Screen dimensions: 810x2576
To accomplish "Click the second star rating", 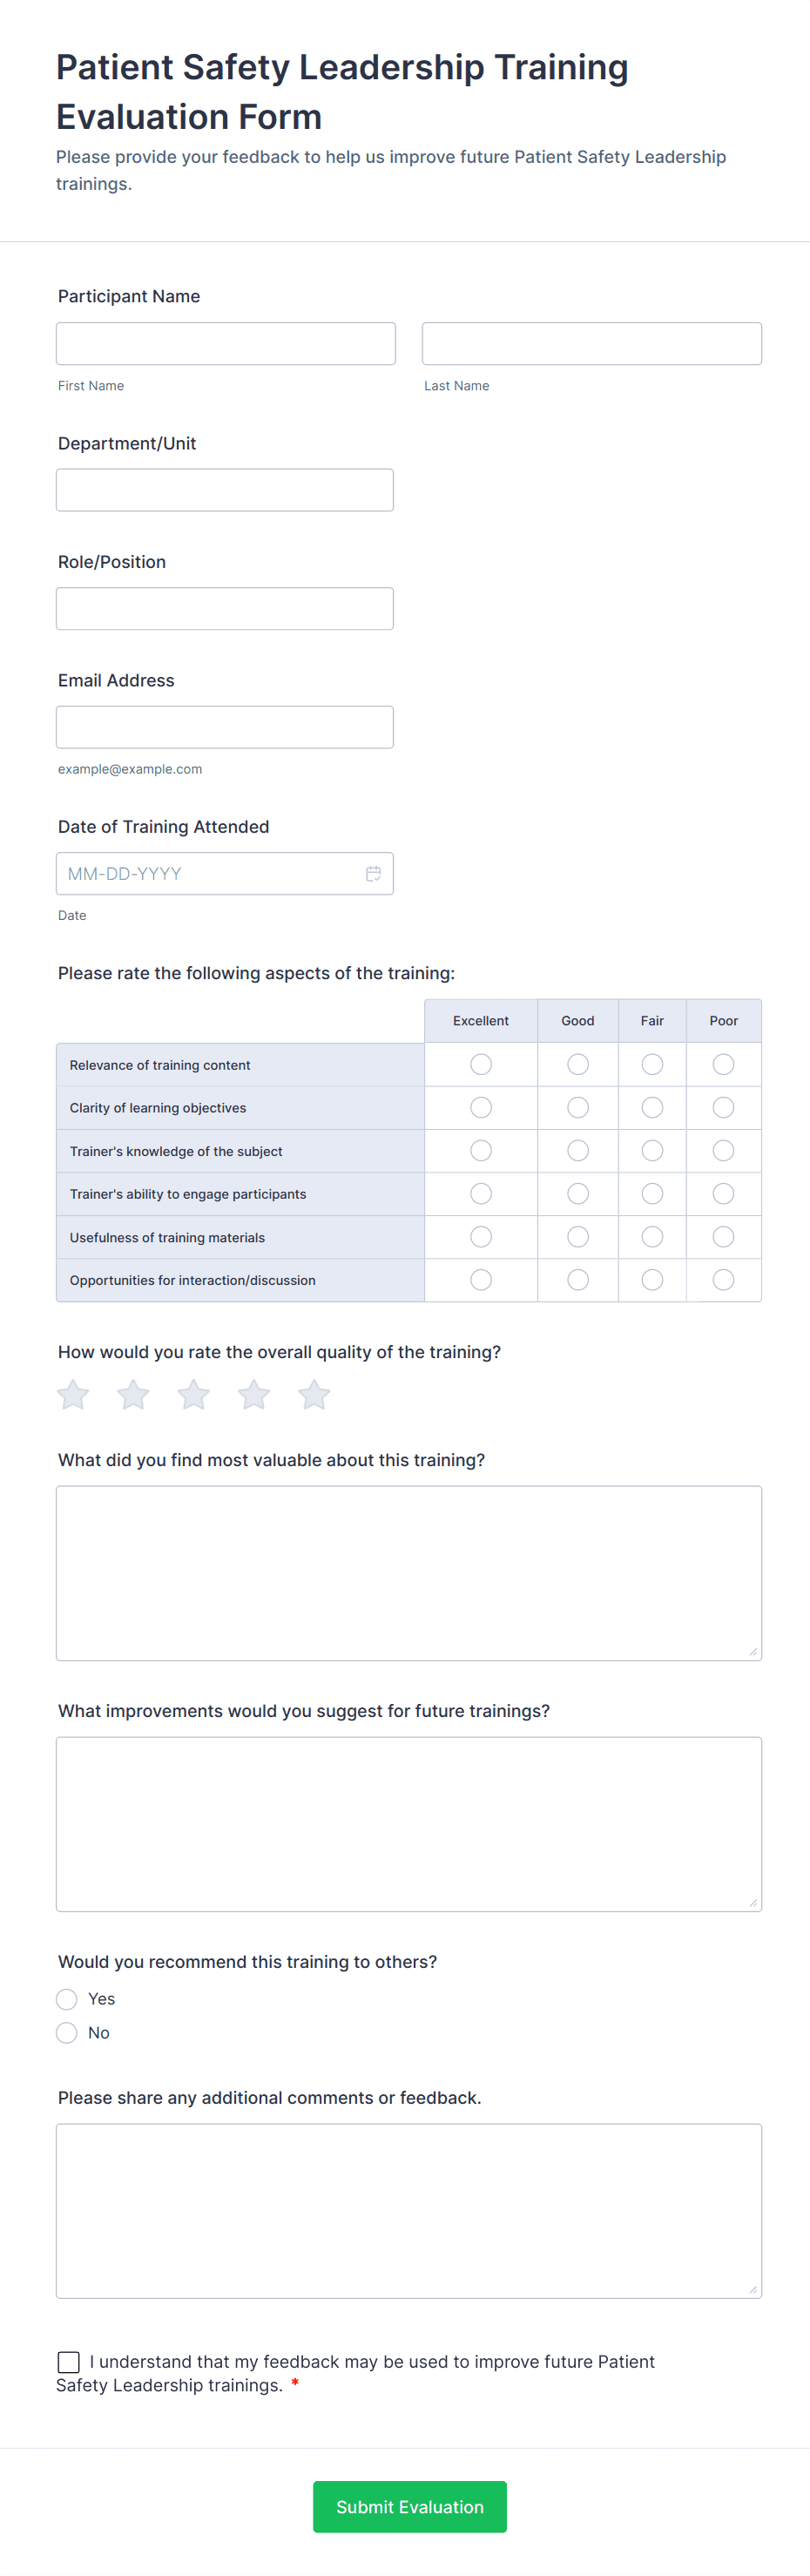I will click(x=133, y=1394).
